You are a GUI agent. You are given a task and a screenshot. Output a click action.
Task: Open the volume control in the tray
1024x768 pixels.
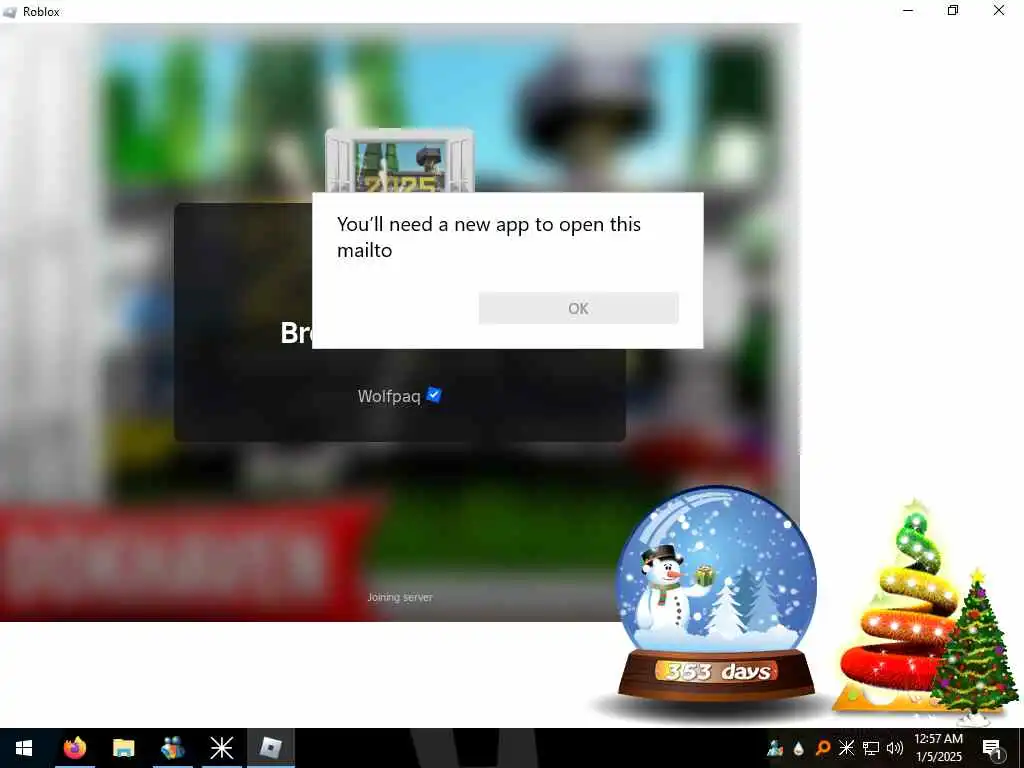coord(895,748)
